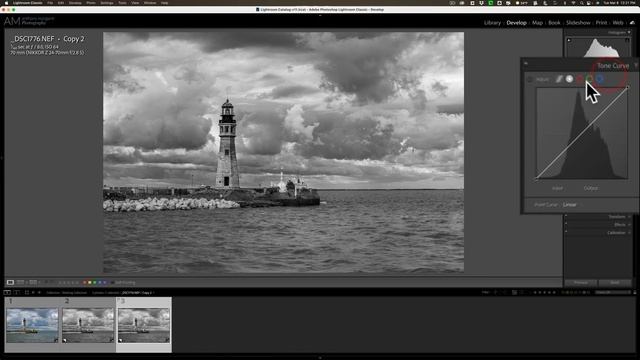Open the Photo menu
This screenshot has height=360, width=640.
pos(91,3)
